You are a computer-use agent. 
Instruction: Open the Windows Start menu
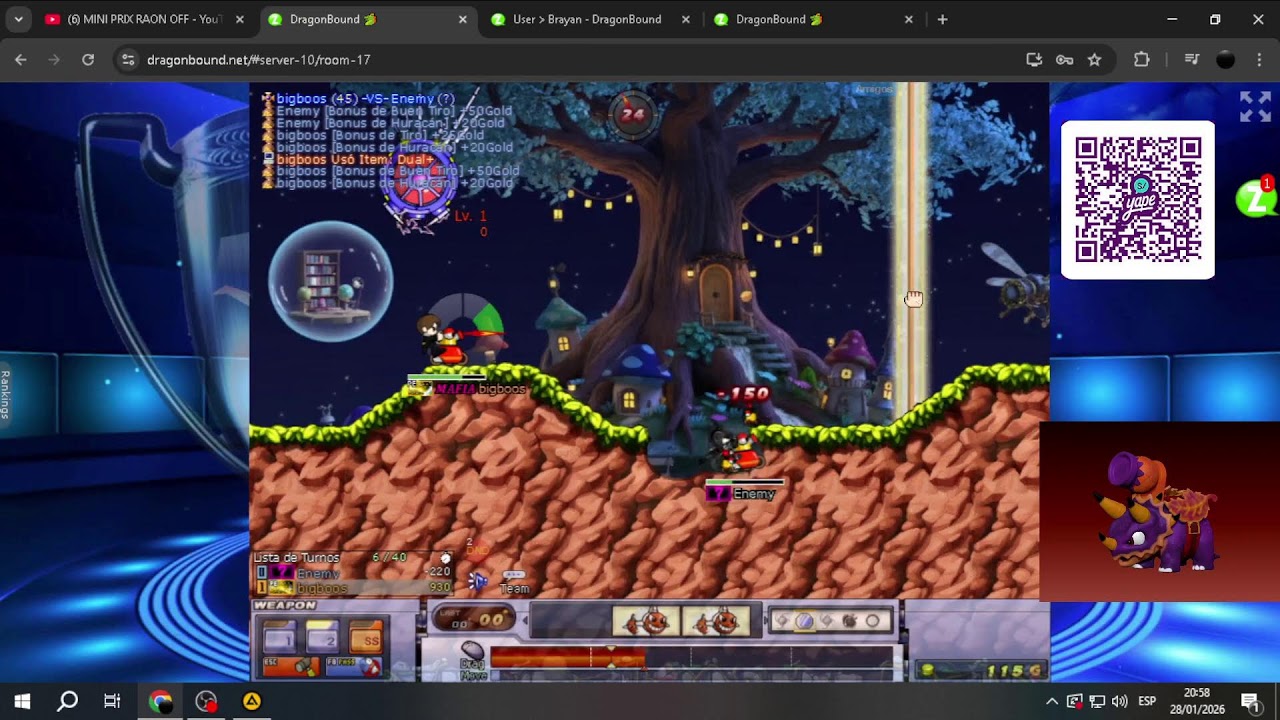point(22,701)
